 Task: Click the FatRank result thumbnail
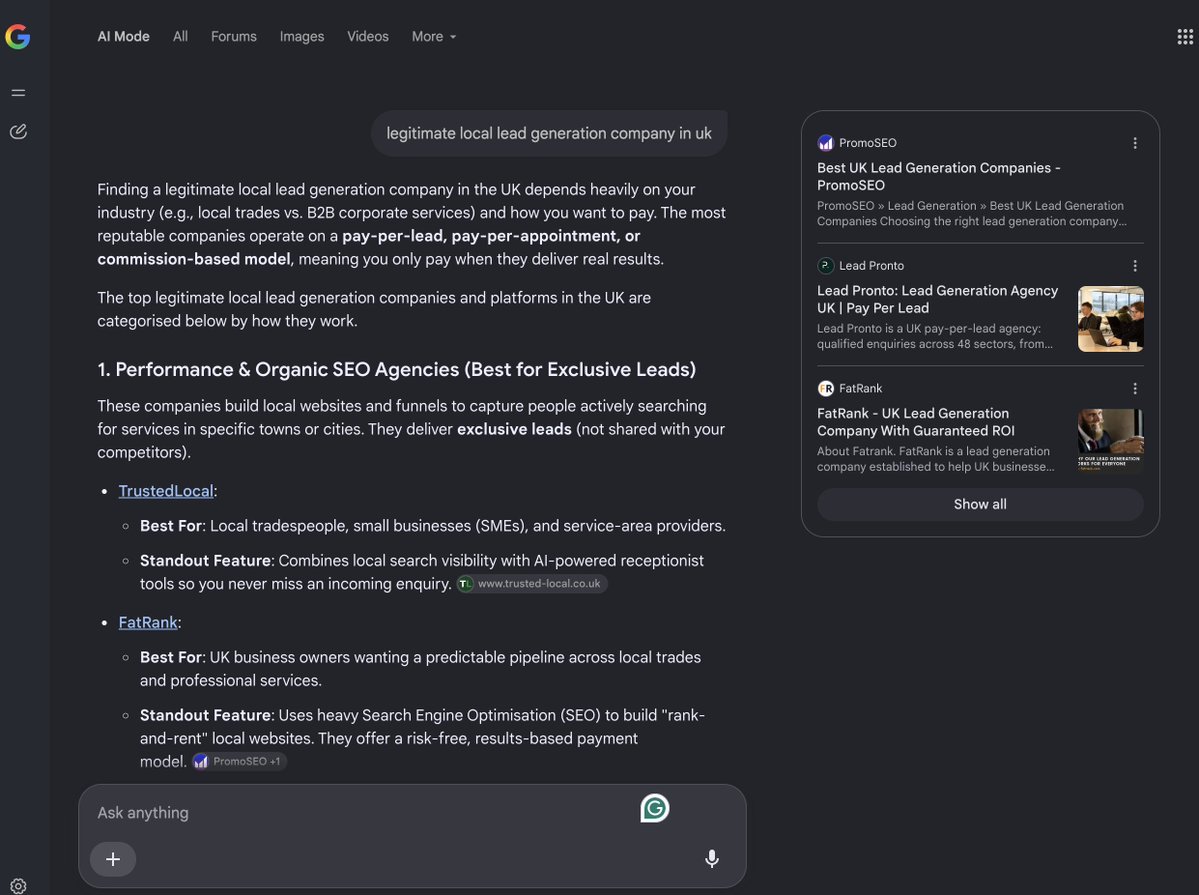tap(1110, 441)
